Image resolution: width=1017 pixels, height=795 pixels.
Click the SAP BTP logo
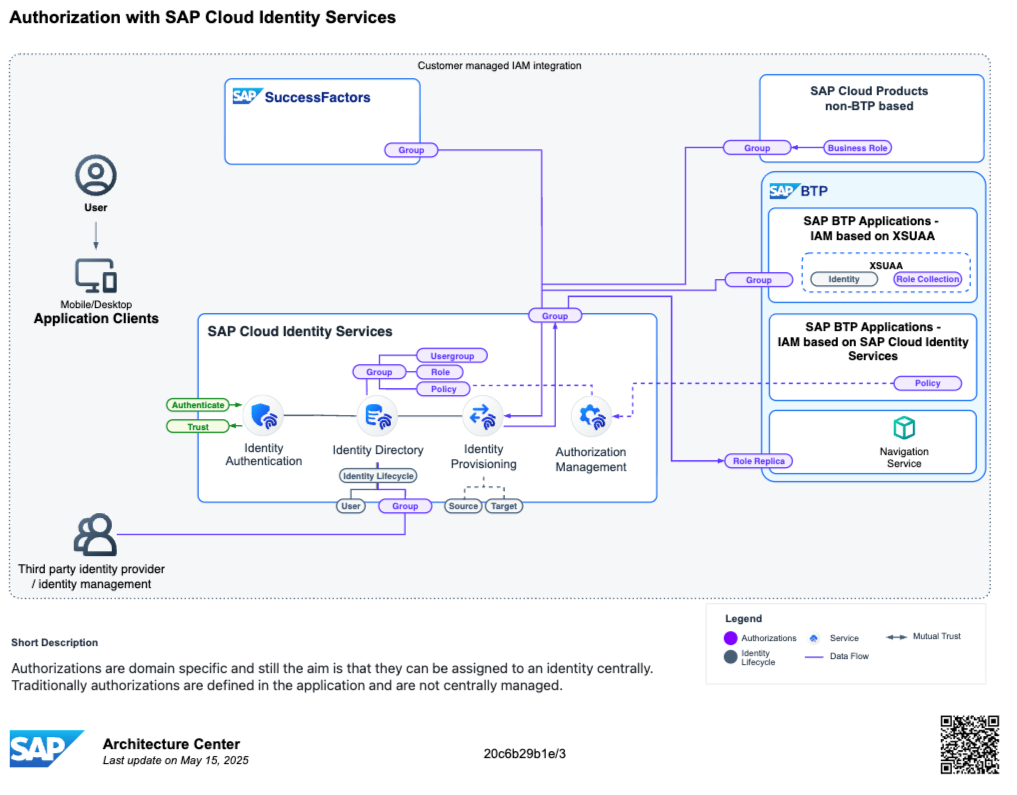click(x=798, y=191)
